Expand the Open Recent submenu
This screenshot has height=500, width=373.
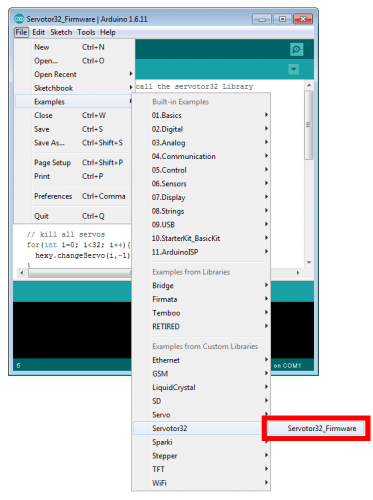(74, 74)
